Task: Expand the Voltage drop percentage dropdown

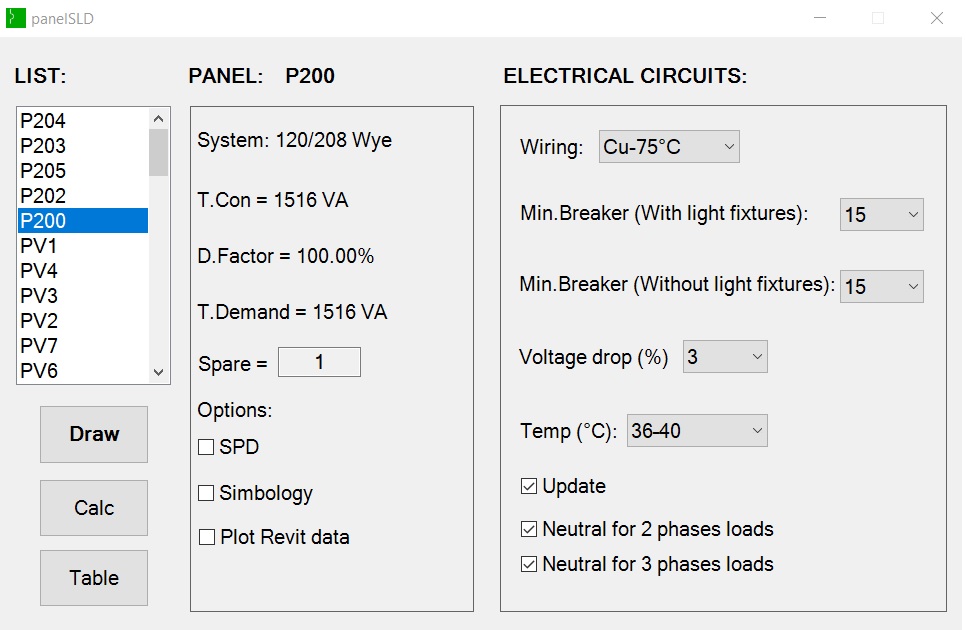Action: [x=725, y=357]
